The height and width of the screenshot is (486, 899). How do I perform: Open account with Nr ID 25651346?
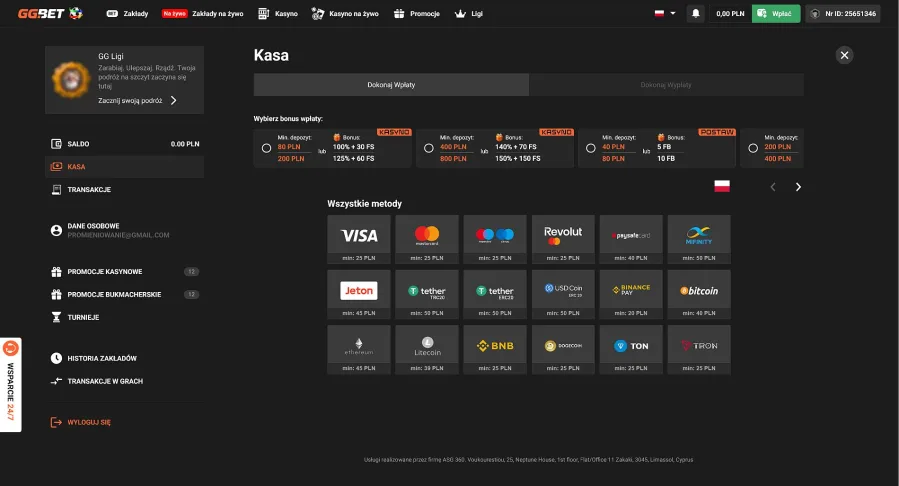[843, 13]
